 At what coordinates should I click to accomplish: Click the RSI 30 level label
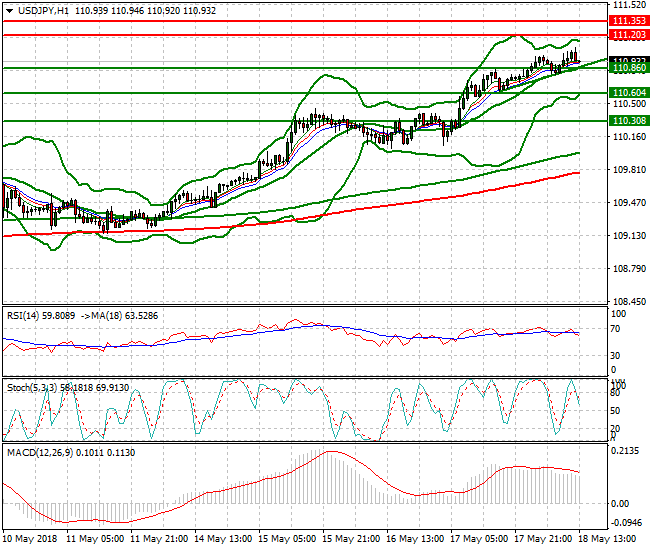[616, 356]
